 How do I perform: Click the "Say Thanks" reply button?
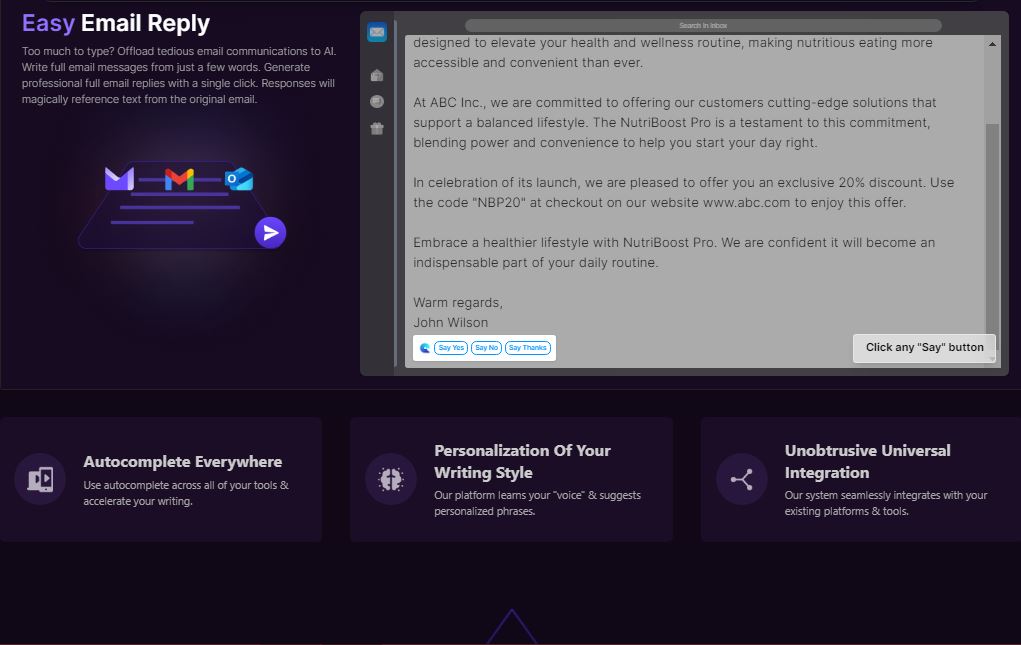[527, 348]
